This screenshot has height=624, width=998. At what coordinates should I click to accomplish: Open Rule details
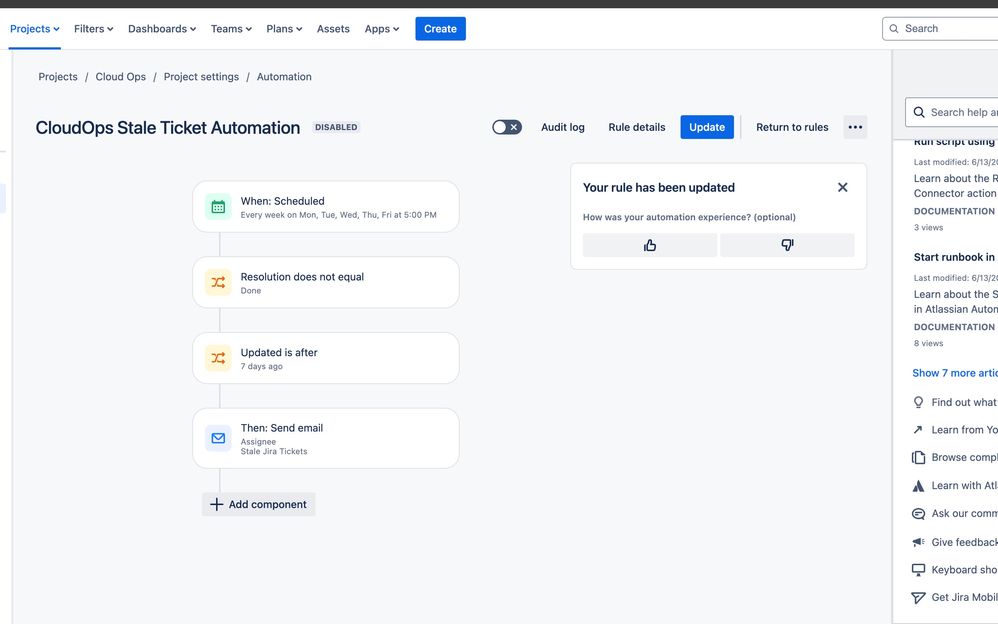pyautogui.click(x=636, y=127)
